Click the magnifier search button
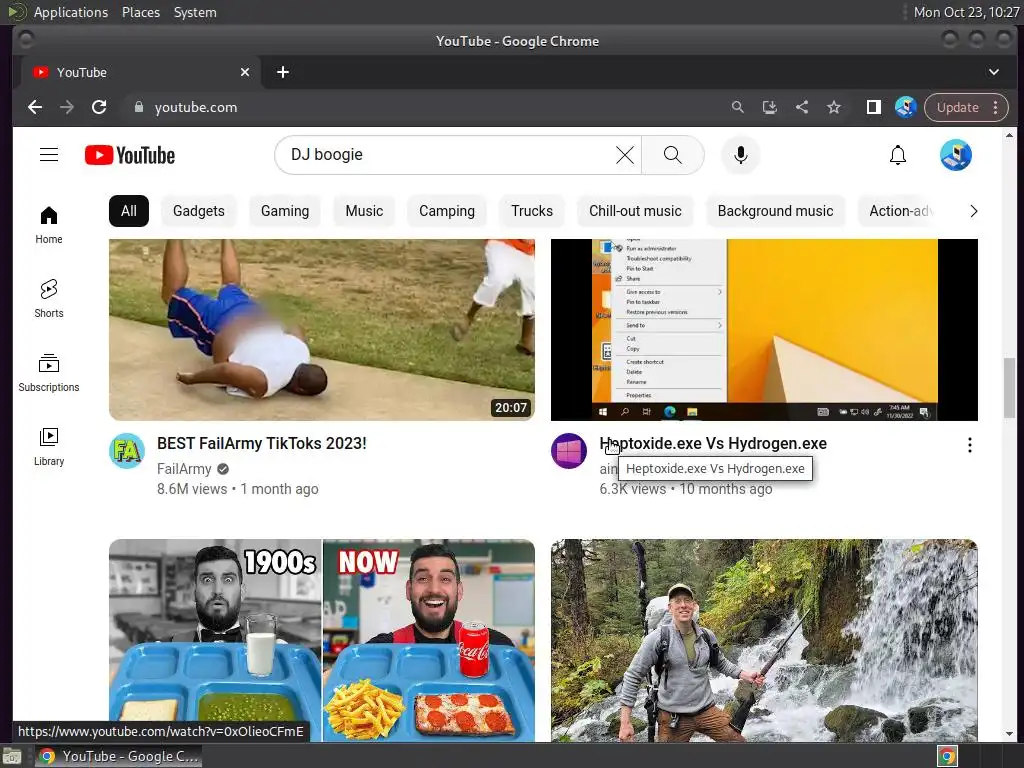This screenshot has width=1024, height=768. coord(673,155)
